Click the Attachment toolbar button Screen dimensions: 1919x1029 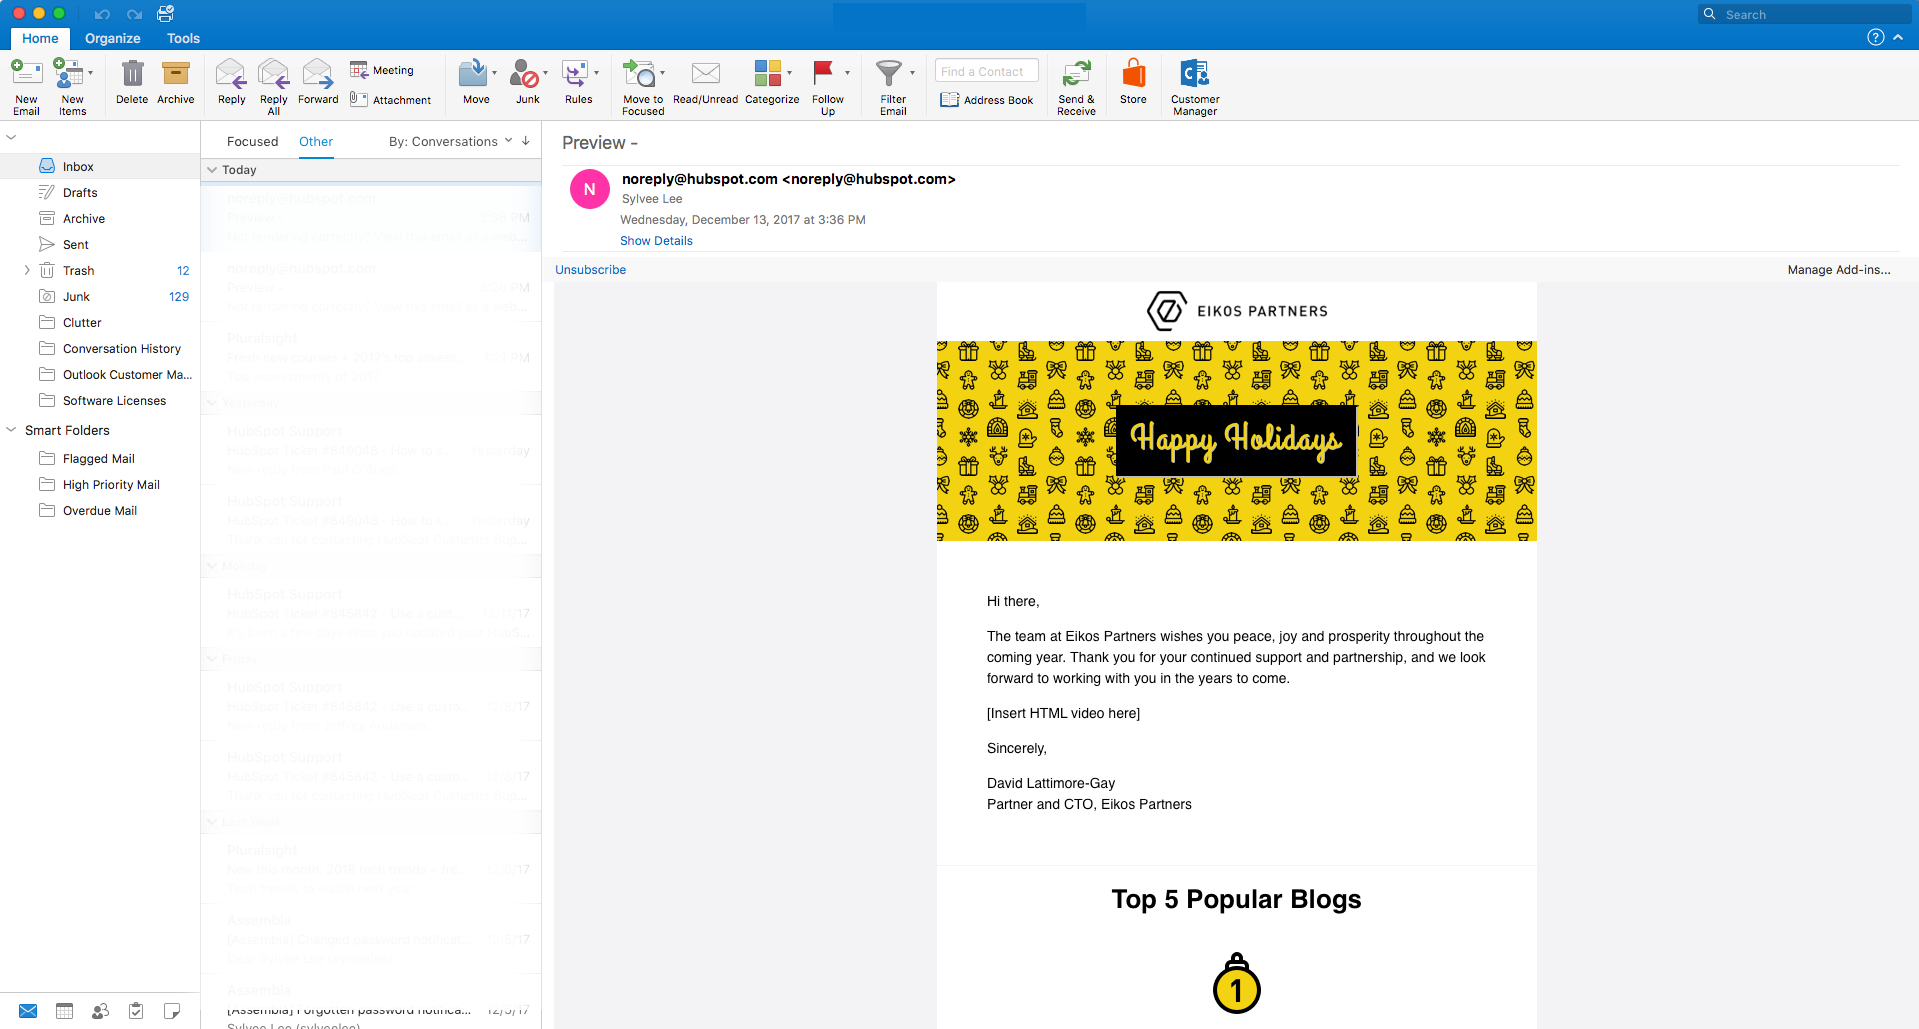point(391,100)
